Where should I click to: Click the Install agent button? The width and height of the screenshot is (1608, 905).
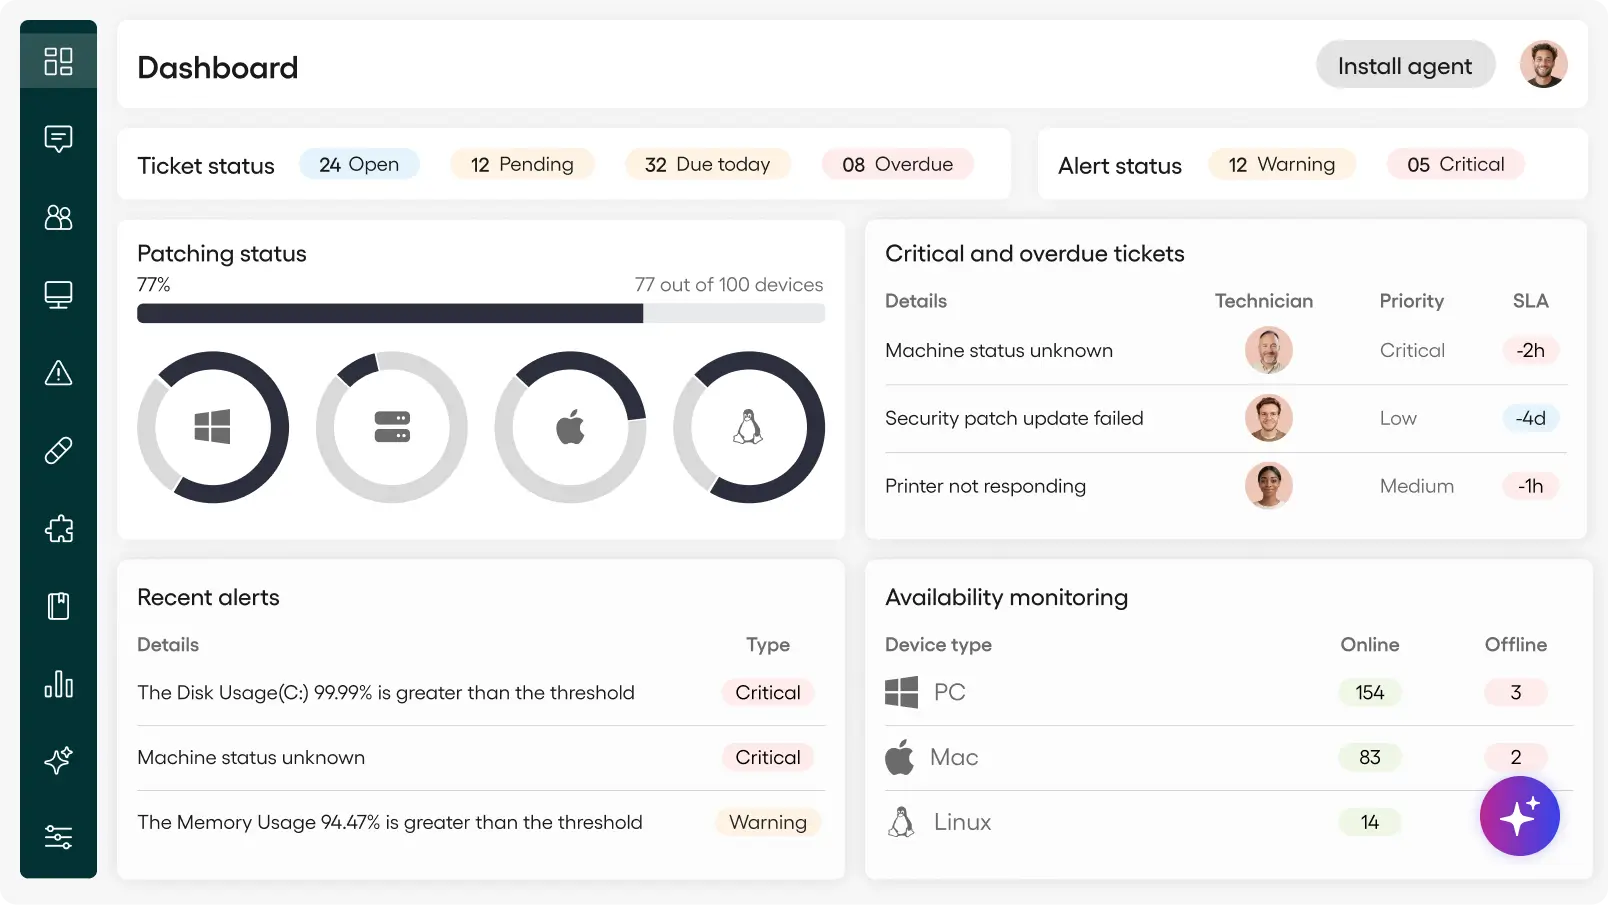point(1405,64)
